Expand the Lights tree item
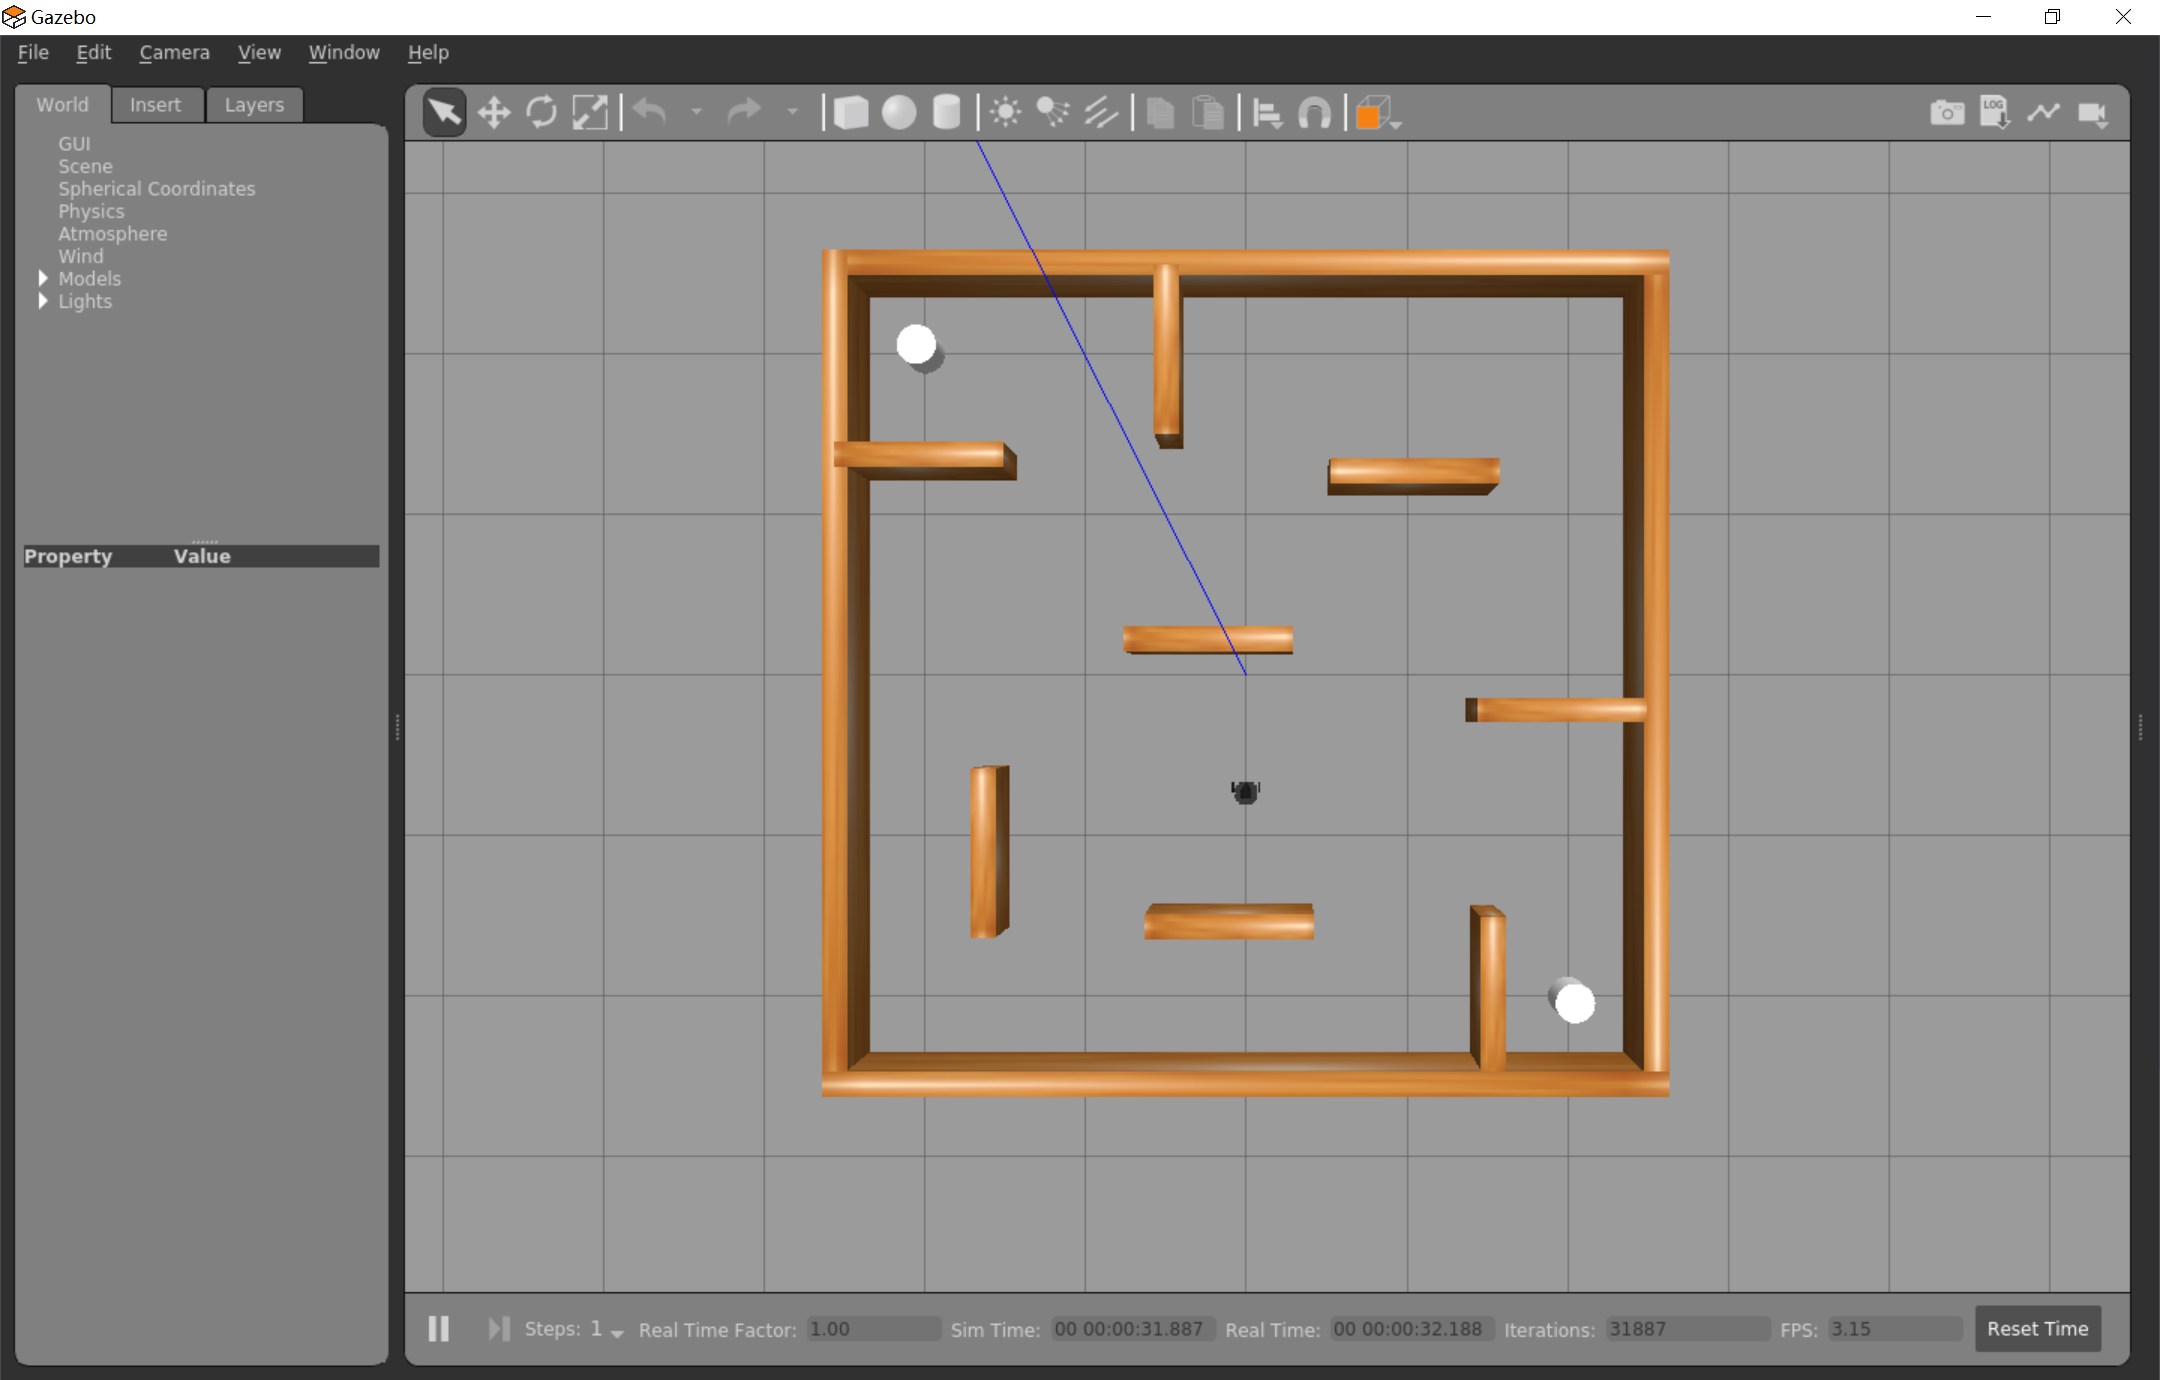 (x=43, y=301)
